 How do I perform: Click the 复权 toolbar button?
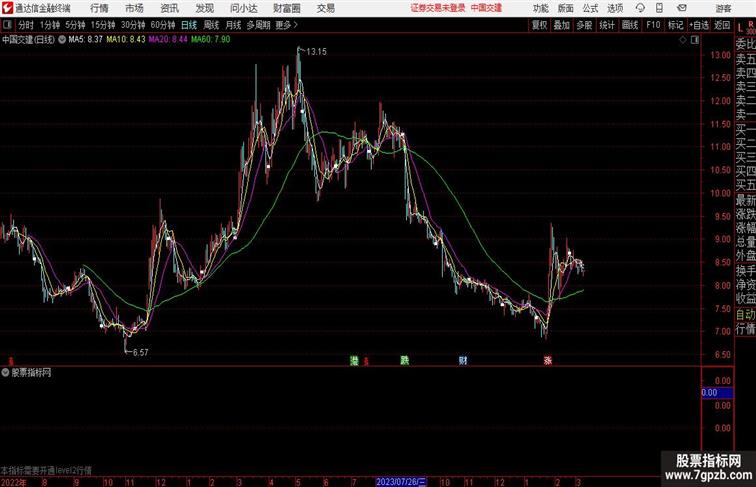pos(540,25)
